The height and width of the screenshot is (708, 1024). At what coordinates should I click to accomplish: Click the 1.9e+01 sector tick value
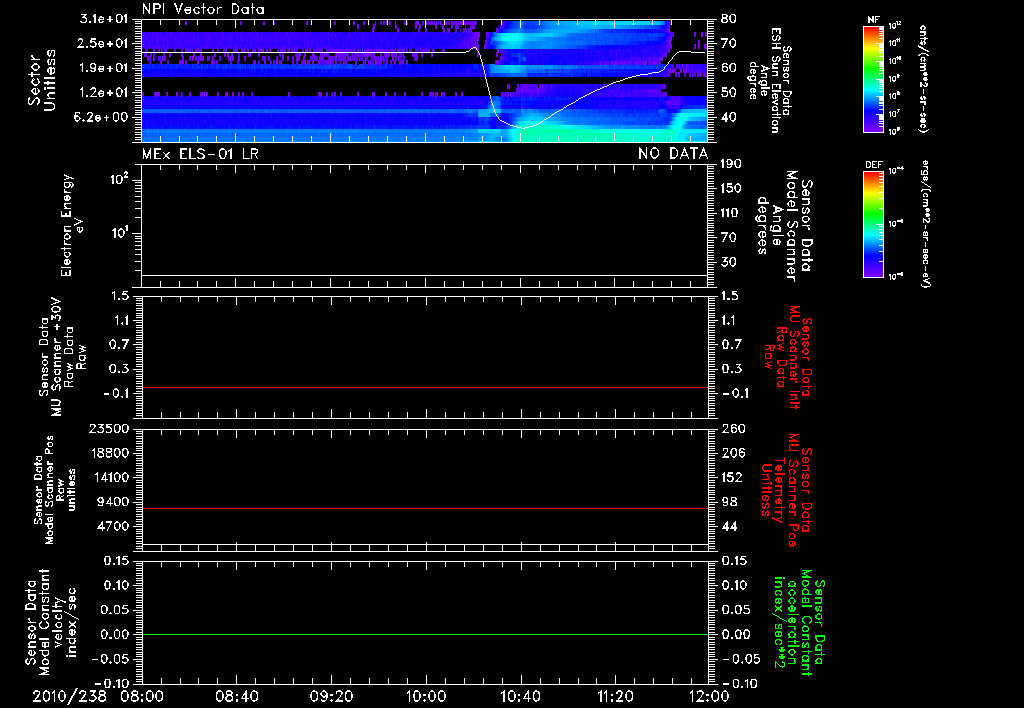pos(104,68)
